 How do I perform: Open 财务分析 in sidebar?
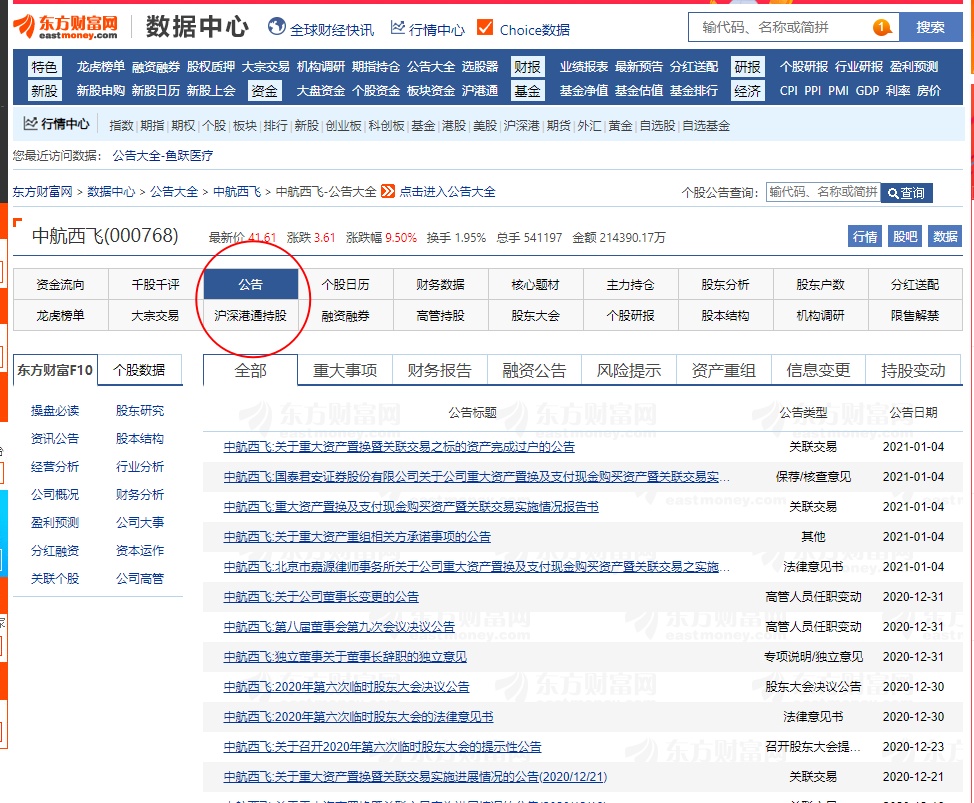(140, 494)
